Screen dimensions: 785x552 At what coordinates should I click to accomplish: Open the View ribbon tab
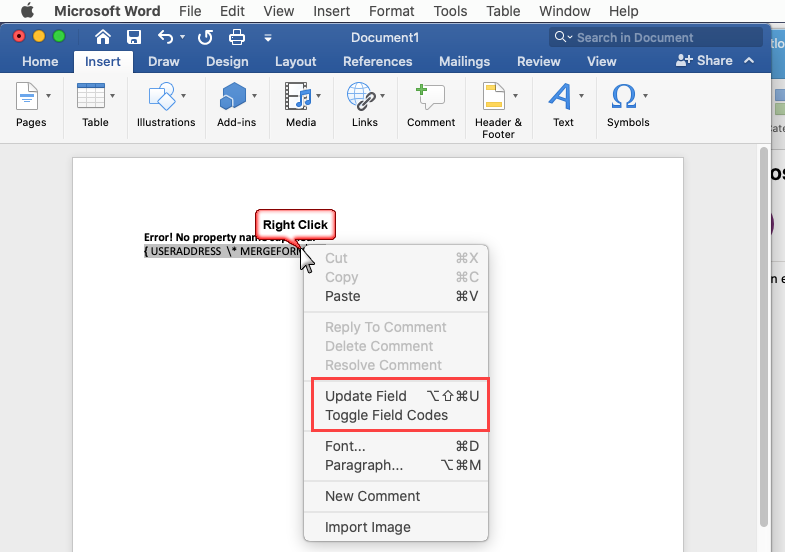point(601,62)
